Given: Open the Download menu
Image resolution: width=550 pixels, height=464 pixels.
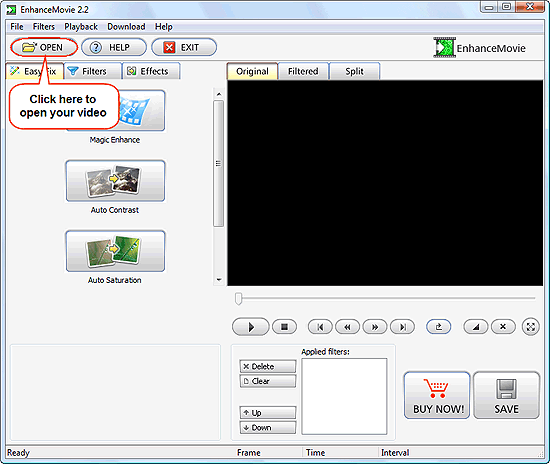Looking at the screenshot, I should click(x=126, y=27).
